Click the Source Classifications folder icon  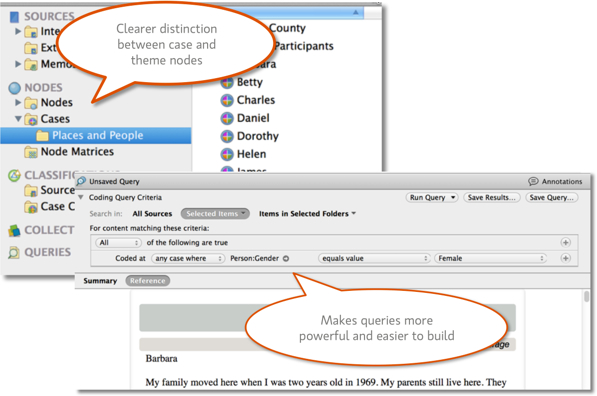pyautogui.click(x=31, y=190)
